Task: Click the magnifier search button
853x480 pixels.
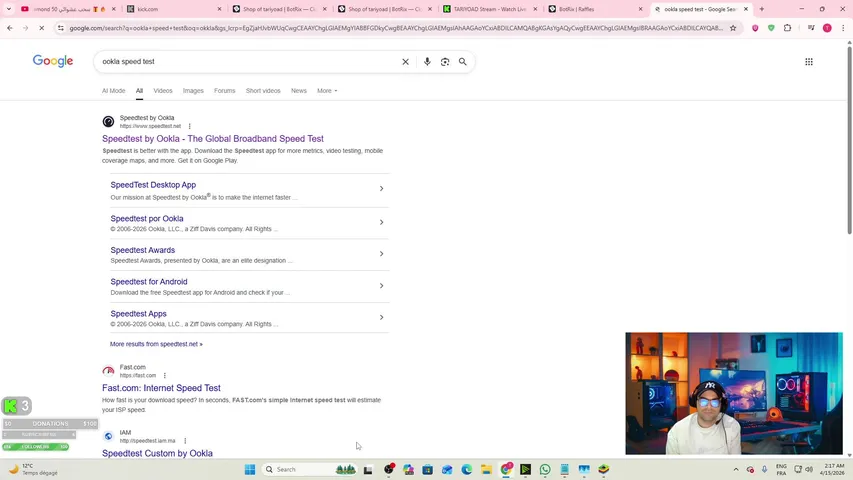Action: tap(462, 62)
